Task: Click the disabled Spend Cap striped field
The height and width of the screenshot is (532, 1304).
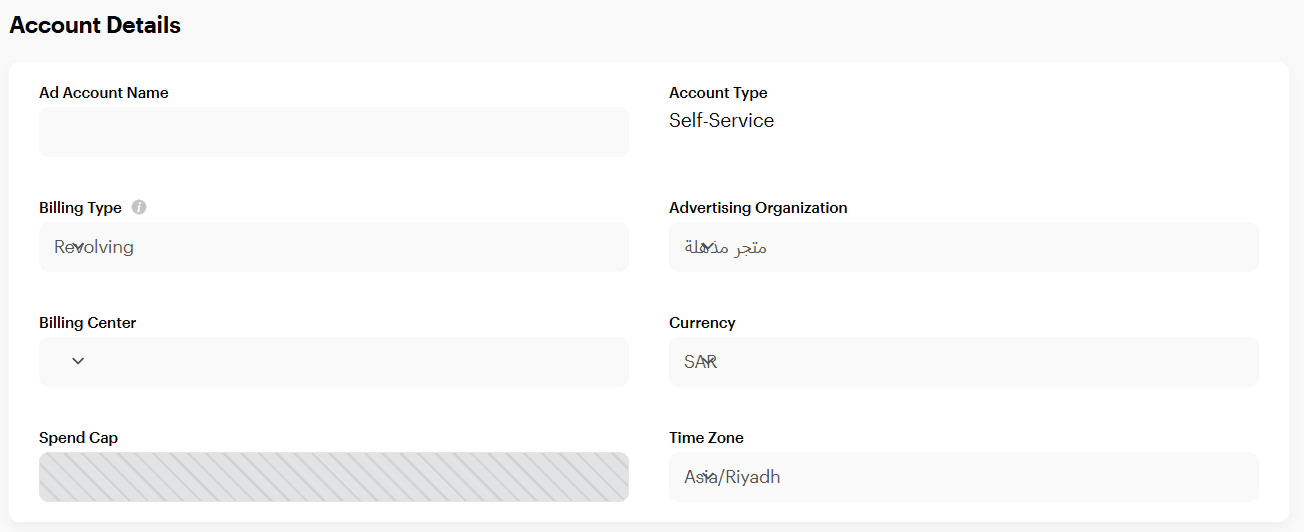Action: point(333,477)
